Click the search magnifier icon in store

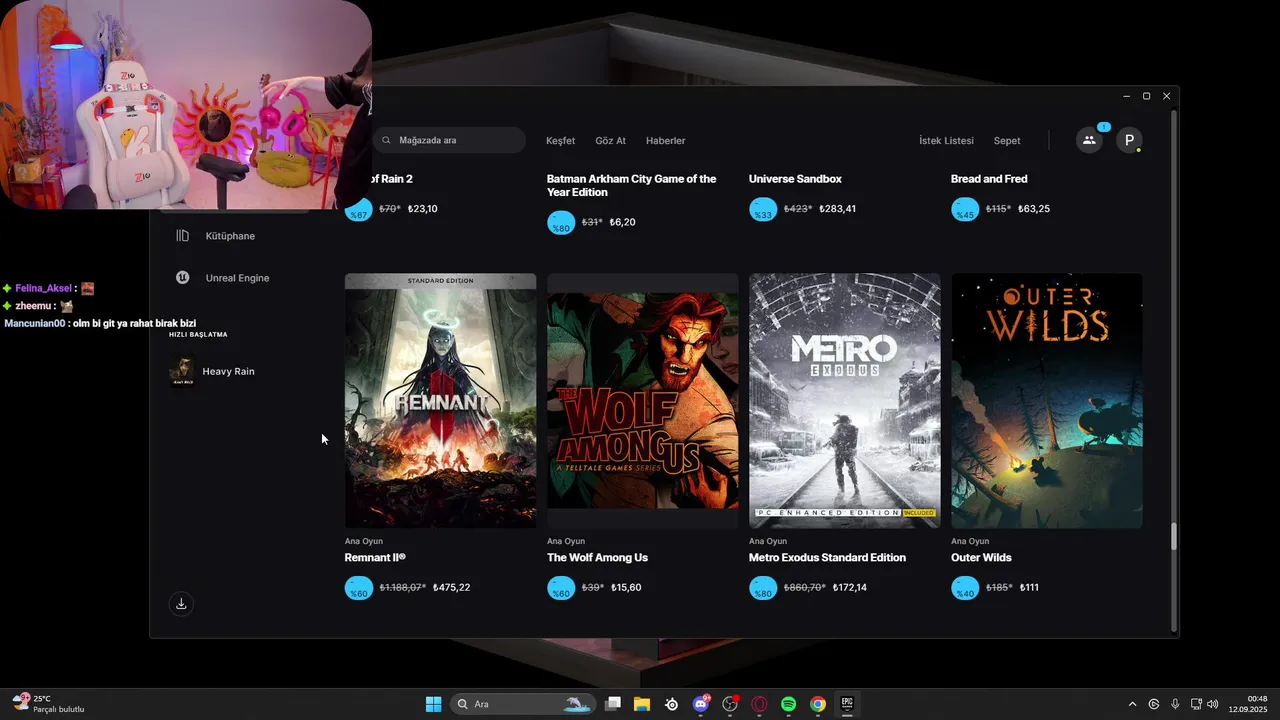pos(386,140)
